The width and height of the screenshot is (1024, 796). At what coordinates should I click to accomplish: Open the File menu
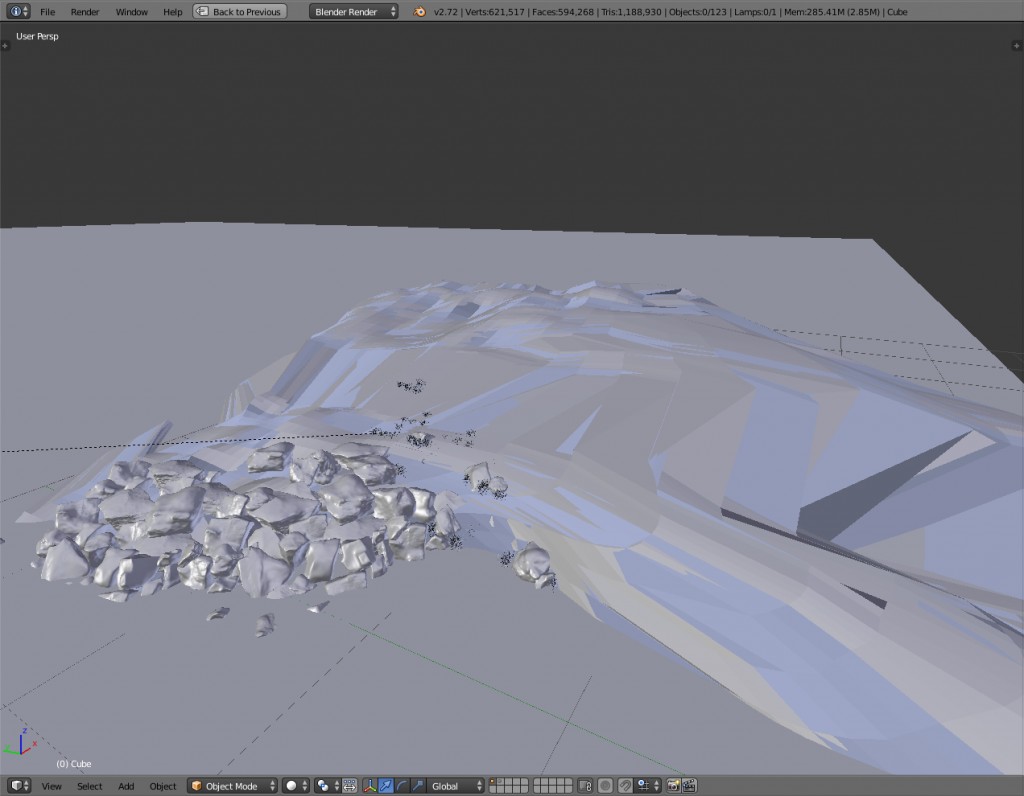47,12
